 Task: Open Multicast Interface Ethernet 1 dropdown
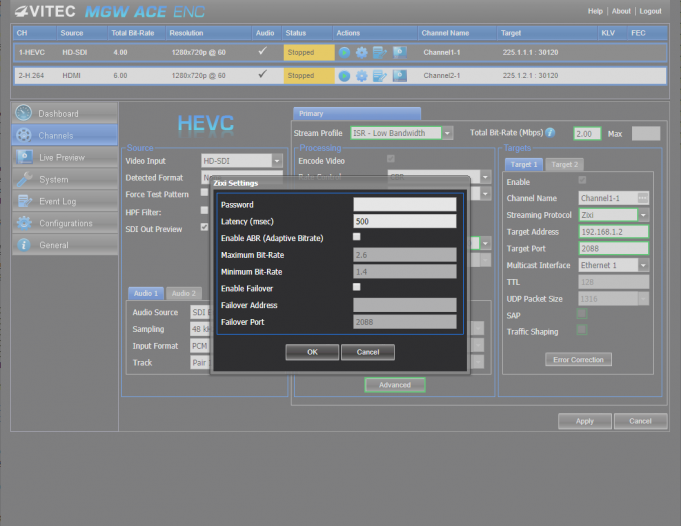[x=643, y=265]
